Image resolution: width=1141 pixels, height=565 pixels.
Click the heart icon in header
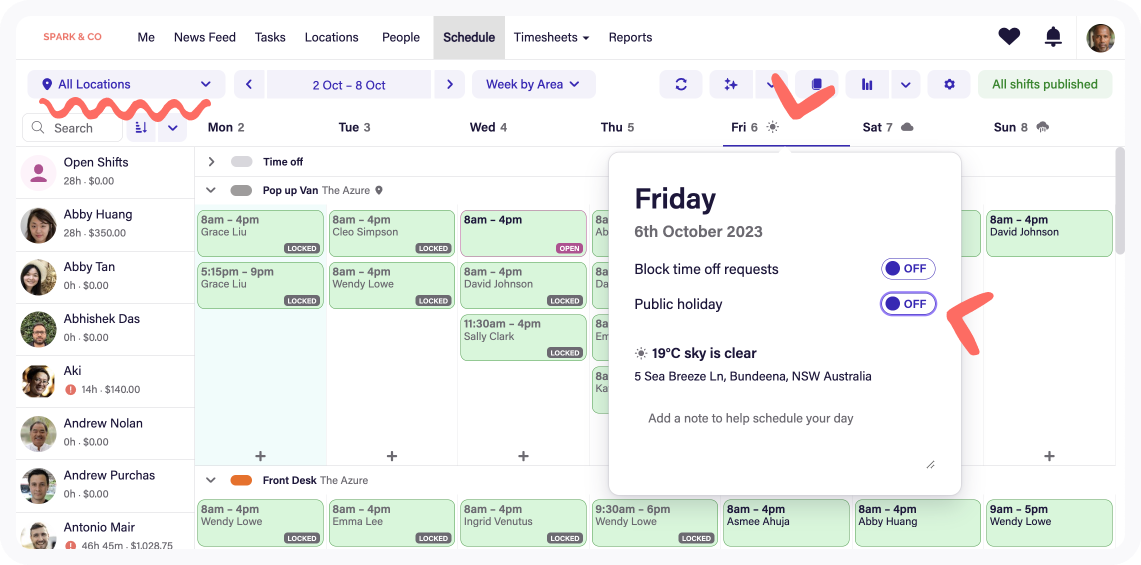1009,37
